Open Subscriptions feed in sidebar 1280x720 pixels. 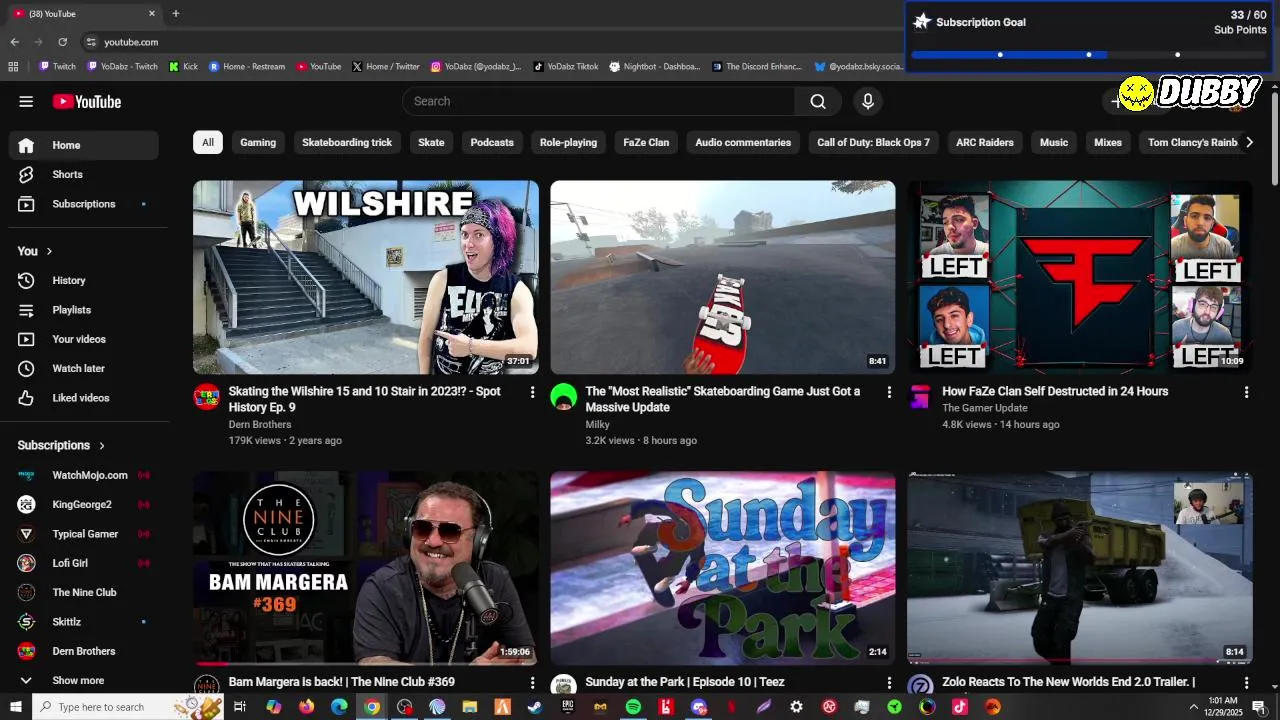pyautogui.click(x=84, y=204)
